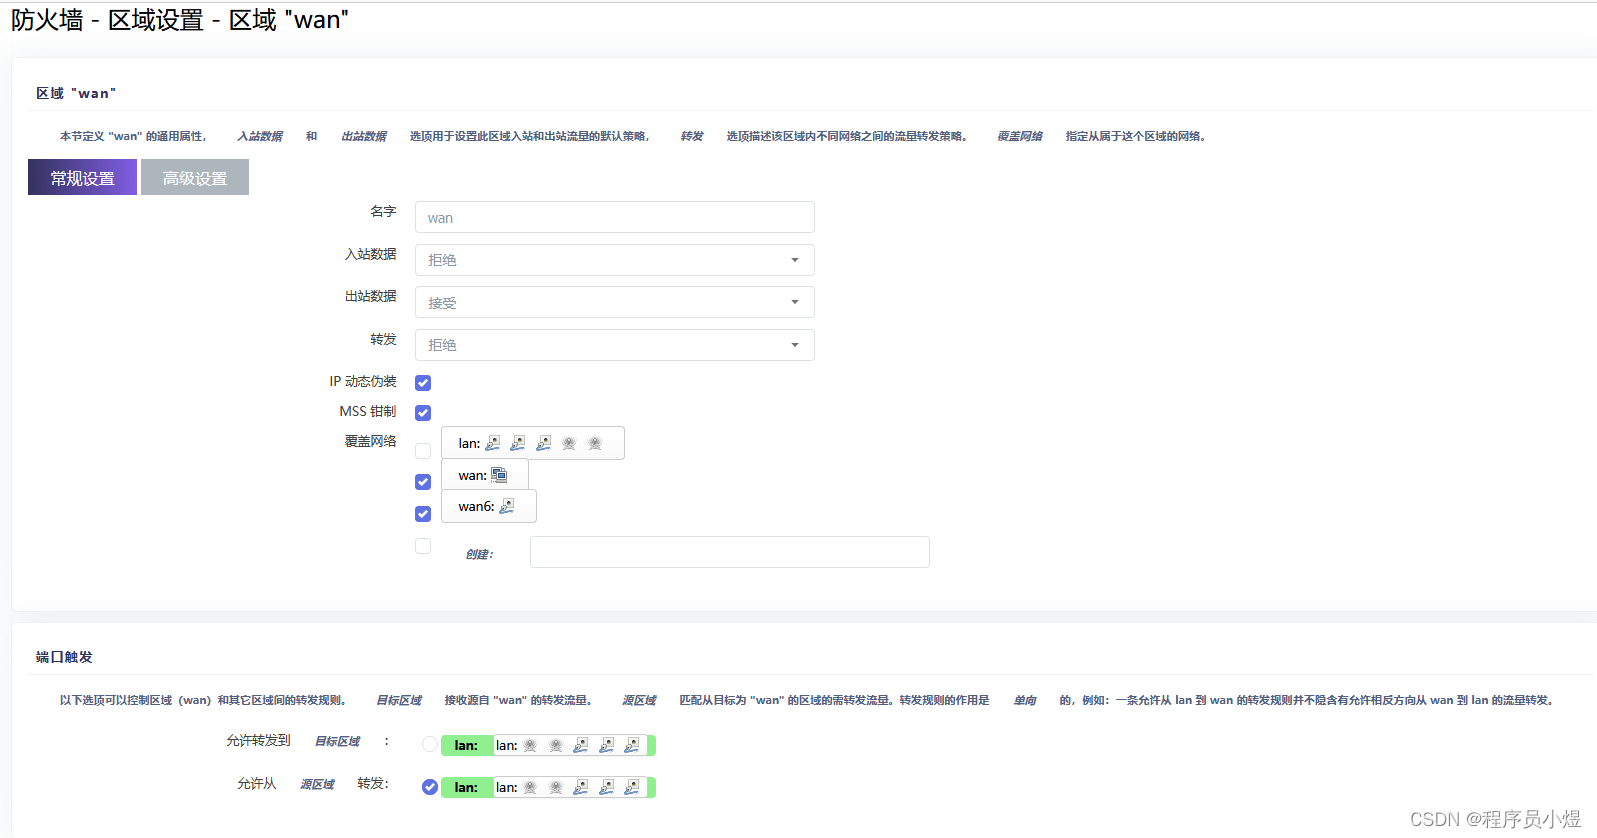This screenshot has height=838, width=1597.
Task: Click the wan network interface icon
Action: pyautogui.click(x=499, y=475)
